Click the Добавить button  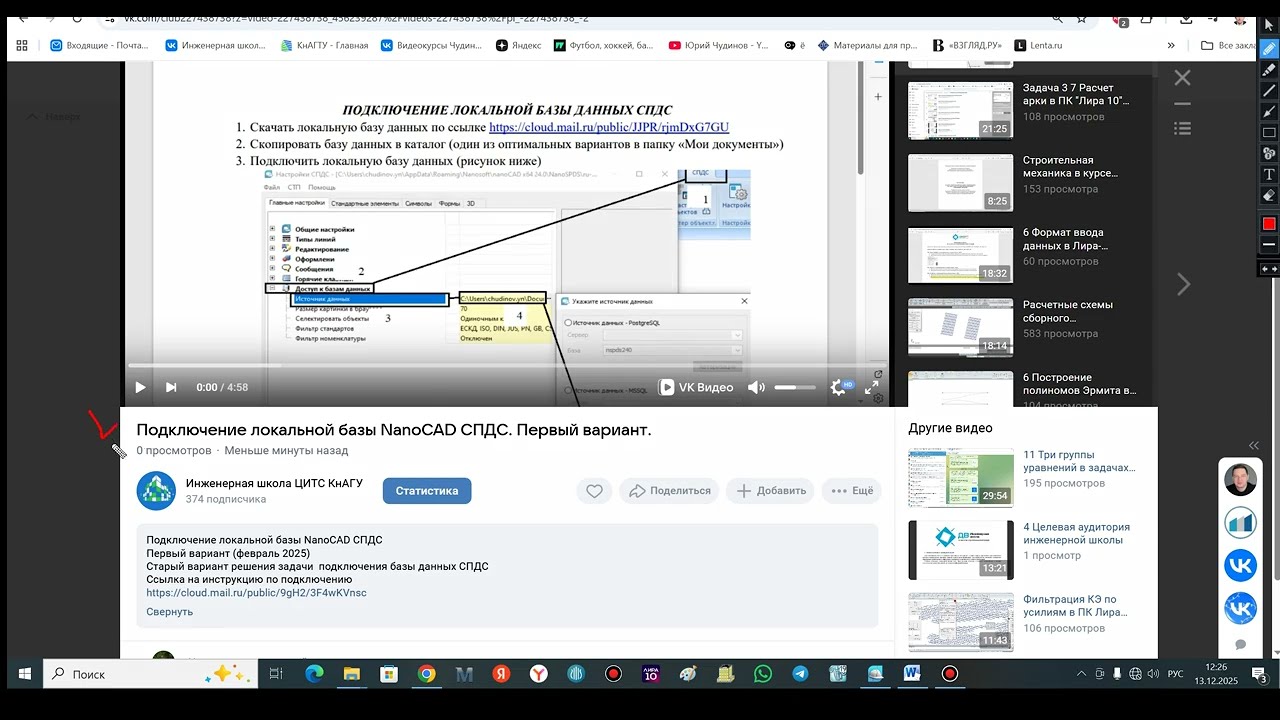(x=771, y=491)
